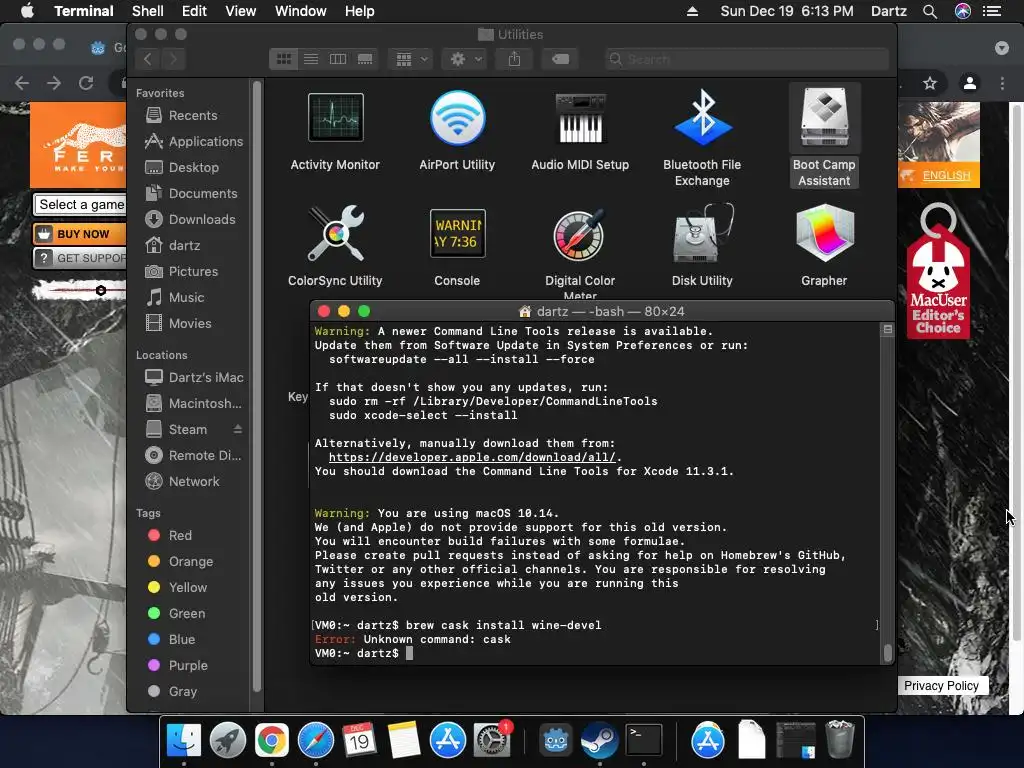Click the Terminal window scrollbar
Viewport: 1024px width, 768px height.
[887, 652]
